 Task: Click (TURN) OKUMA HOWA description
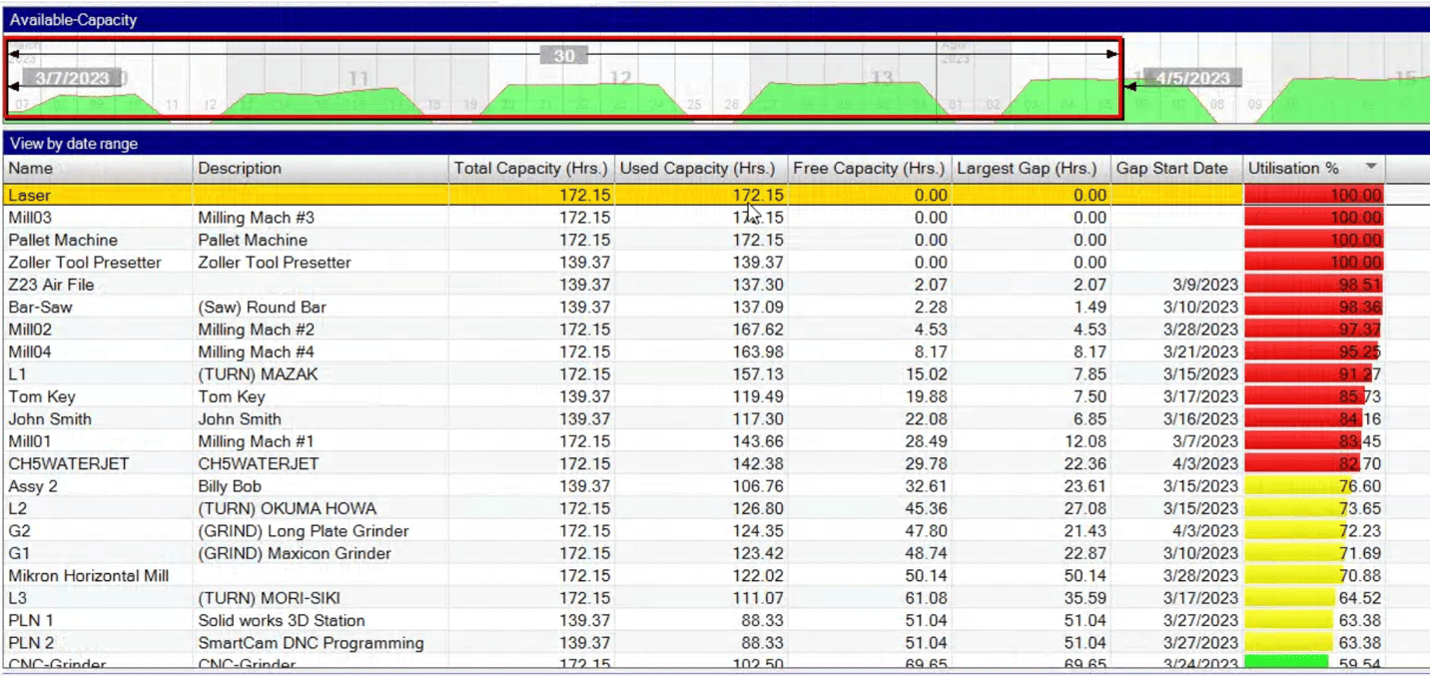coord(287,508)
